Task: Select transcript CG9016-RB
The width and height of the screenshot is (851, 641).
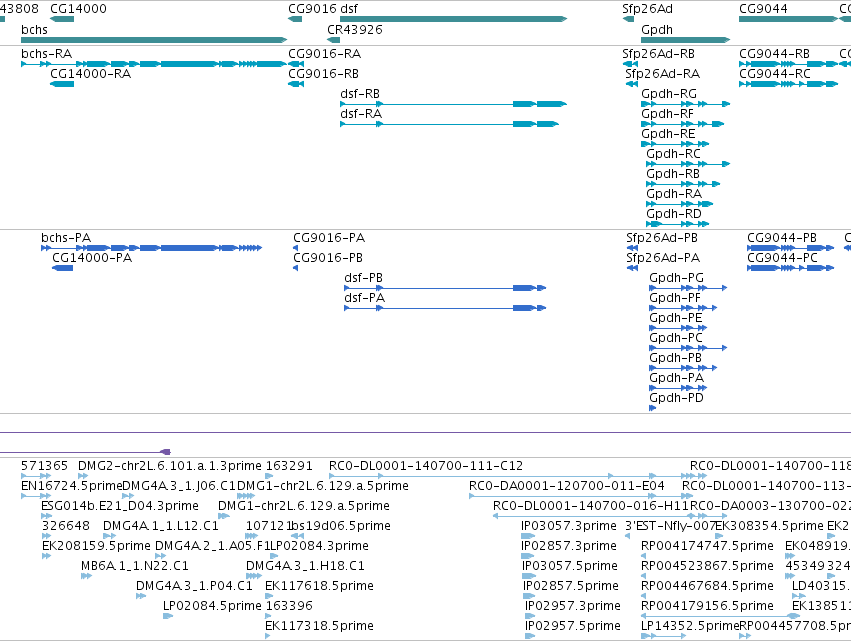Action: [x=296, y=84]
